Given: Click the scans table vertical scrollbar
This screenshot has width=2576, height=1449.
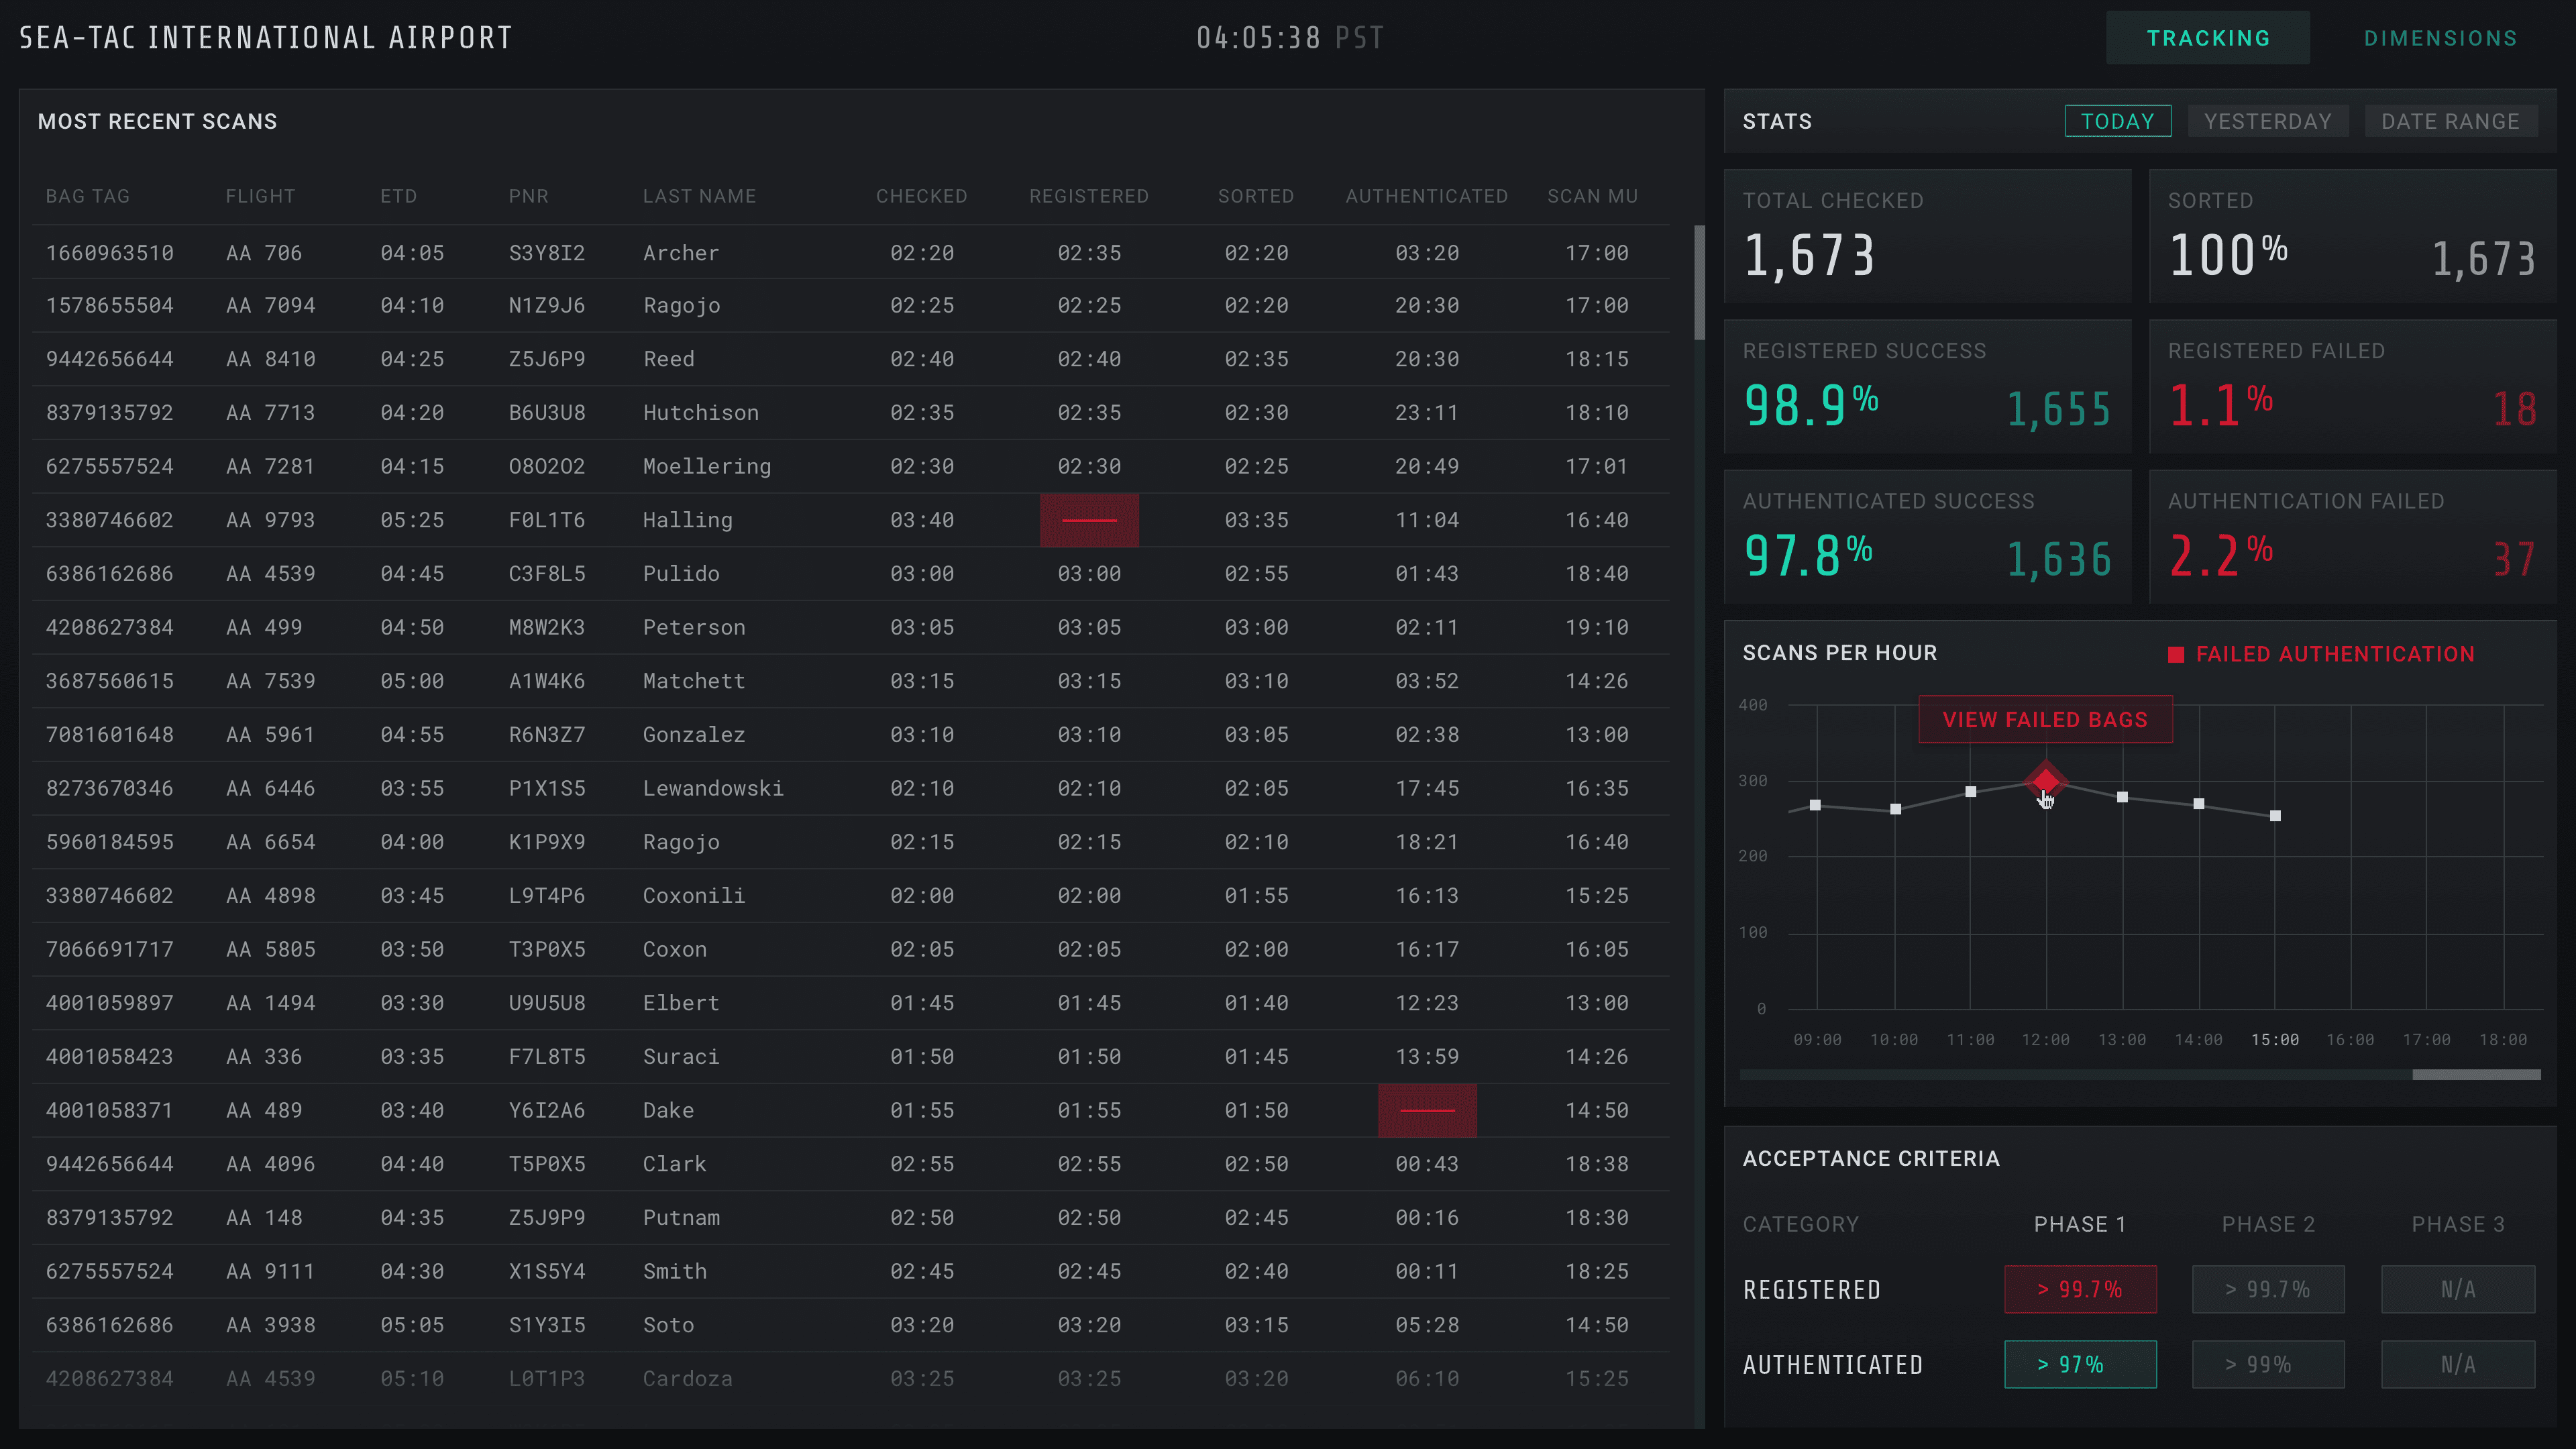Looking at the screenshot, I should pyautogui.click(x=1699, y=282).
